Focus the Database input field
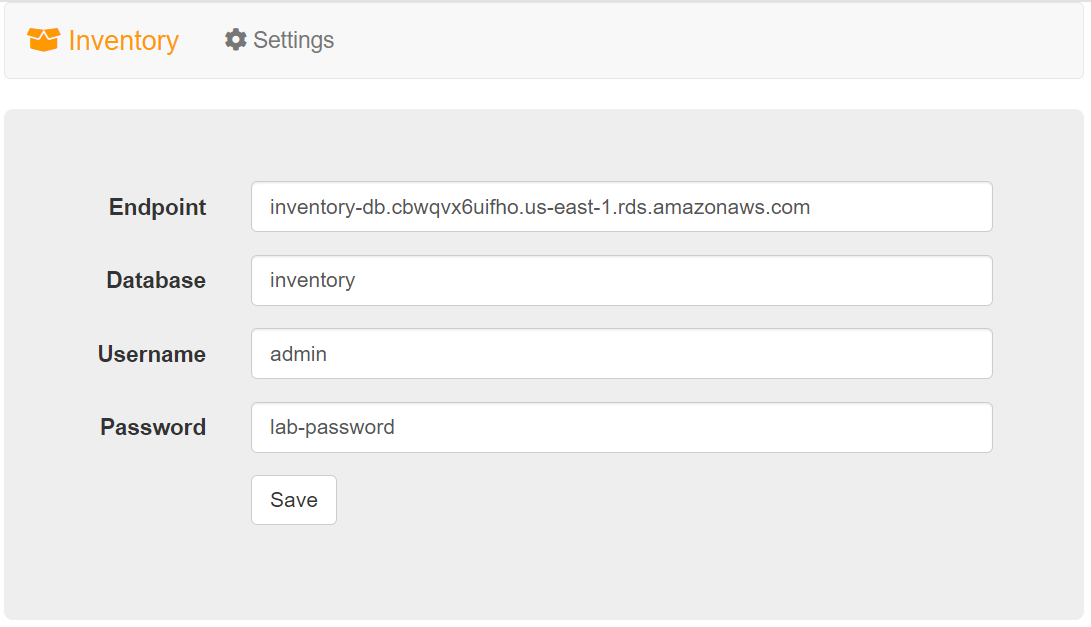1091x627 pixels. pyautogui.click(x=621, y=280)
